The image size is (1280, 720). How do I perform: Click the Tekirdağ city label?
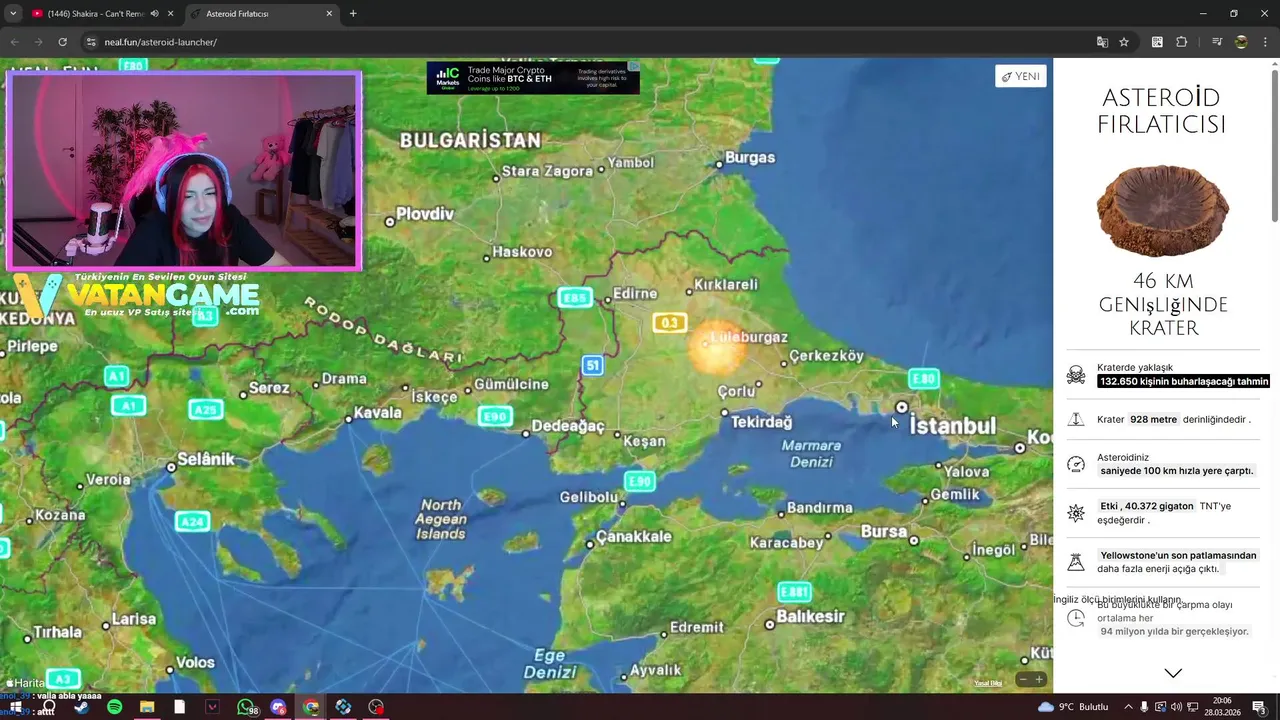(x=762, y=422)
